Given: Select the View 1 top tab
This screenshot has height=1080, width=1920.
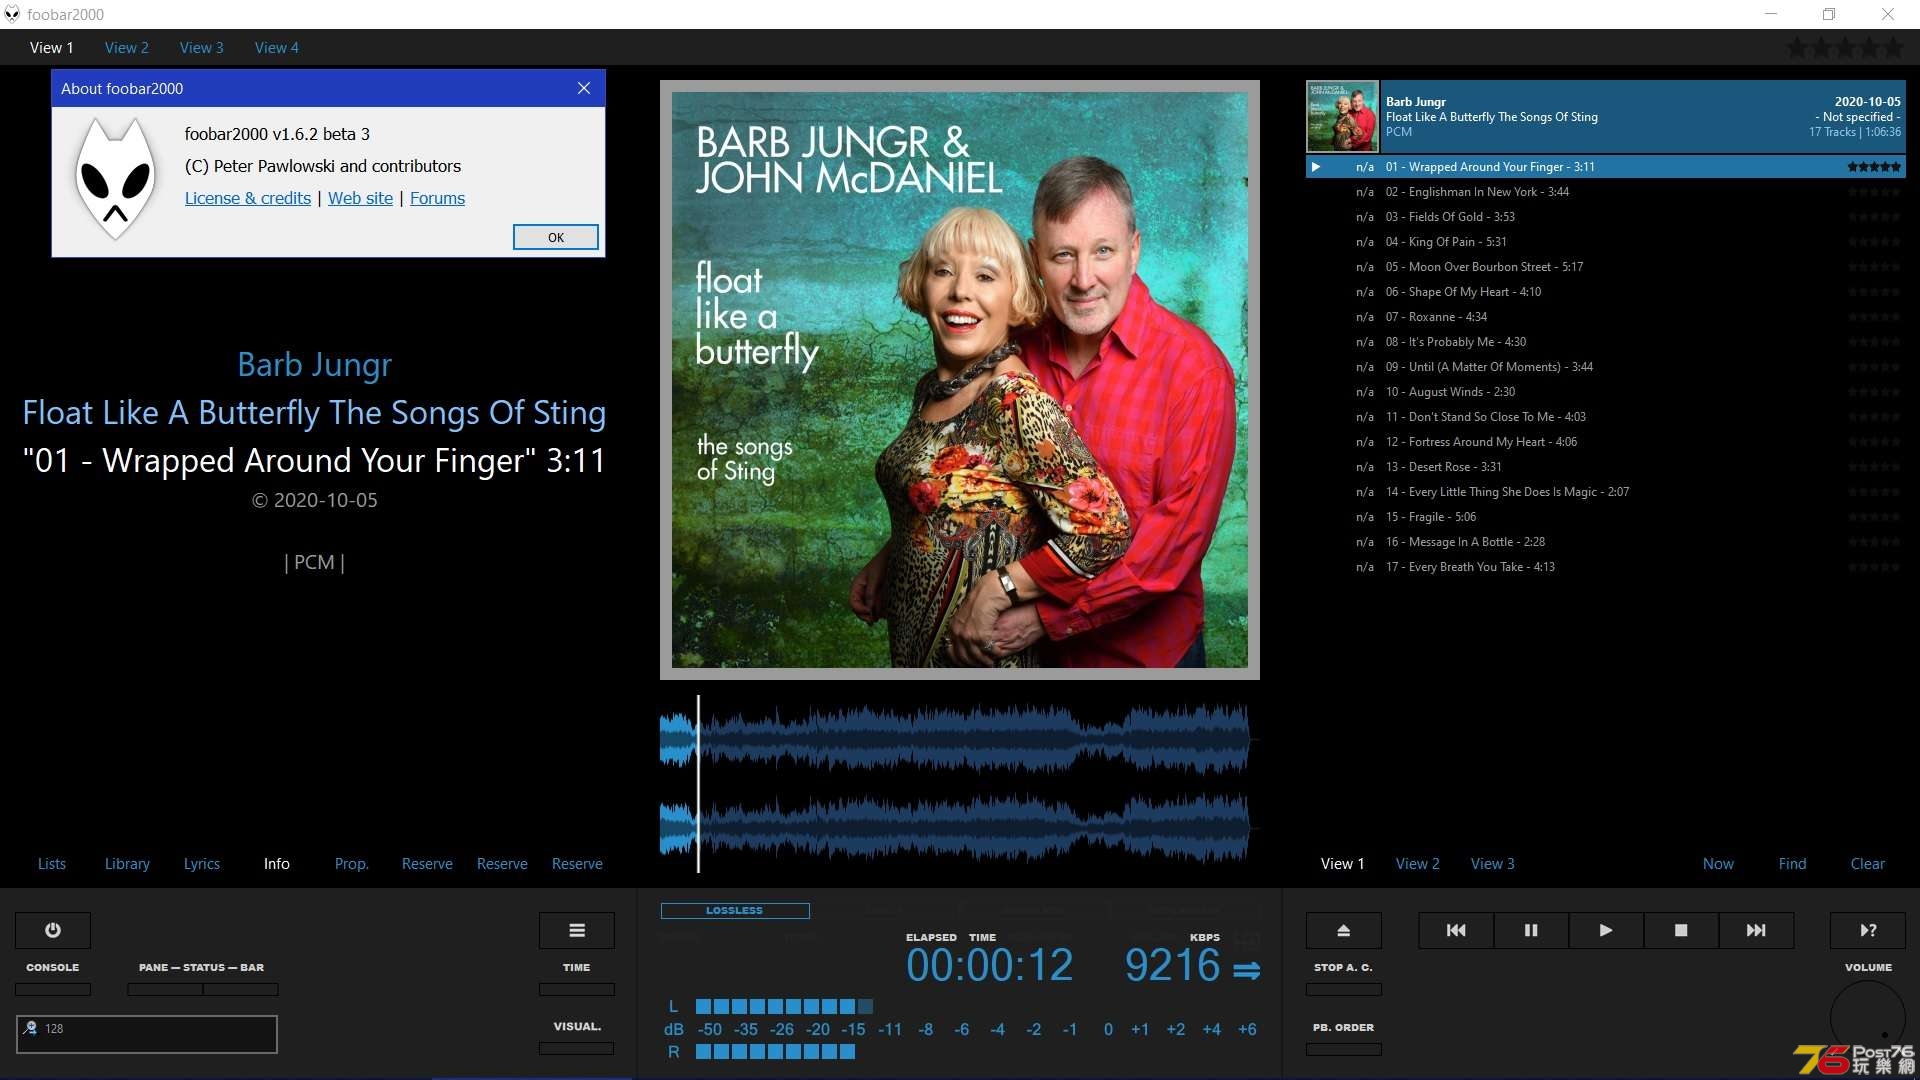Looking at the screenshot, I should click(x=52, y=47).
